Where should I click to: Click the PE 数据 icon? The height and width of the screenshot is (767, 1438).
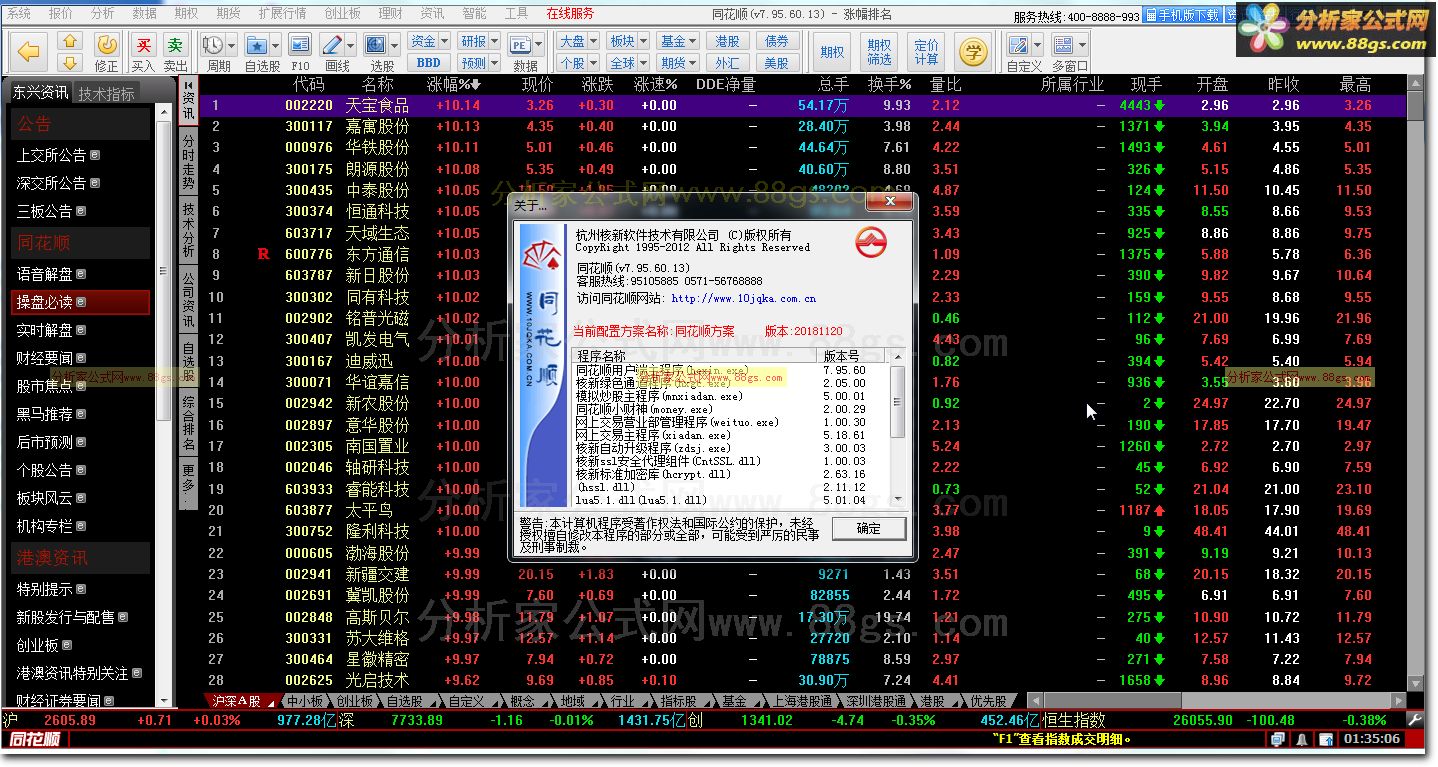tap(520, 45)
